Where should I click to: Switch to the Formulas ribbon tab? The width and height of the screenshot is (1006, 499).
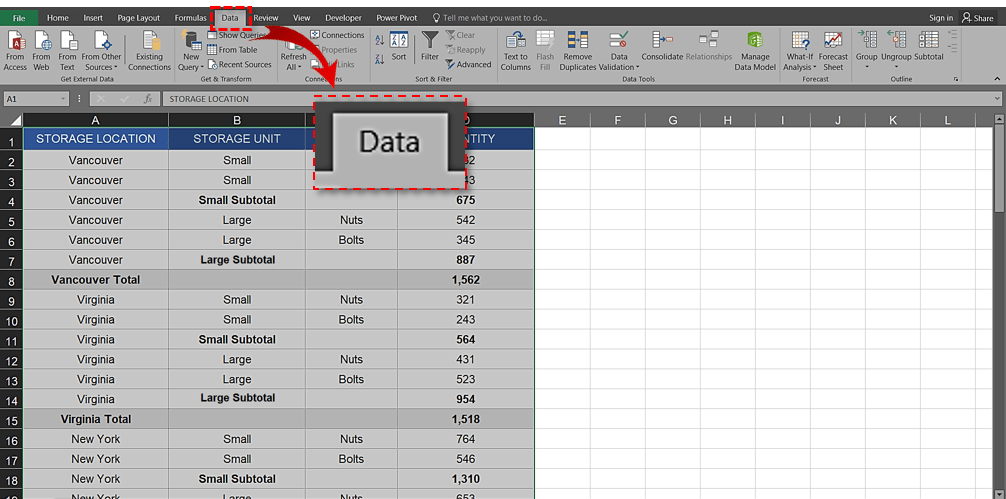pyautogui.click(x=190, y=18)
